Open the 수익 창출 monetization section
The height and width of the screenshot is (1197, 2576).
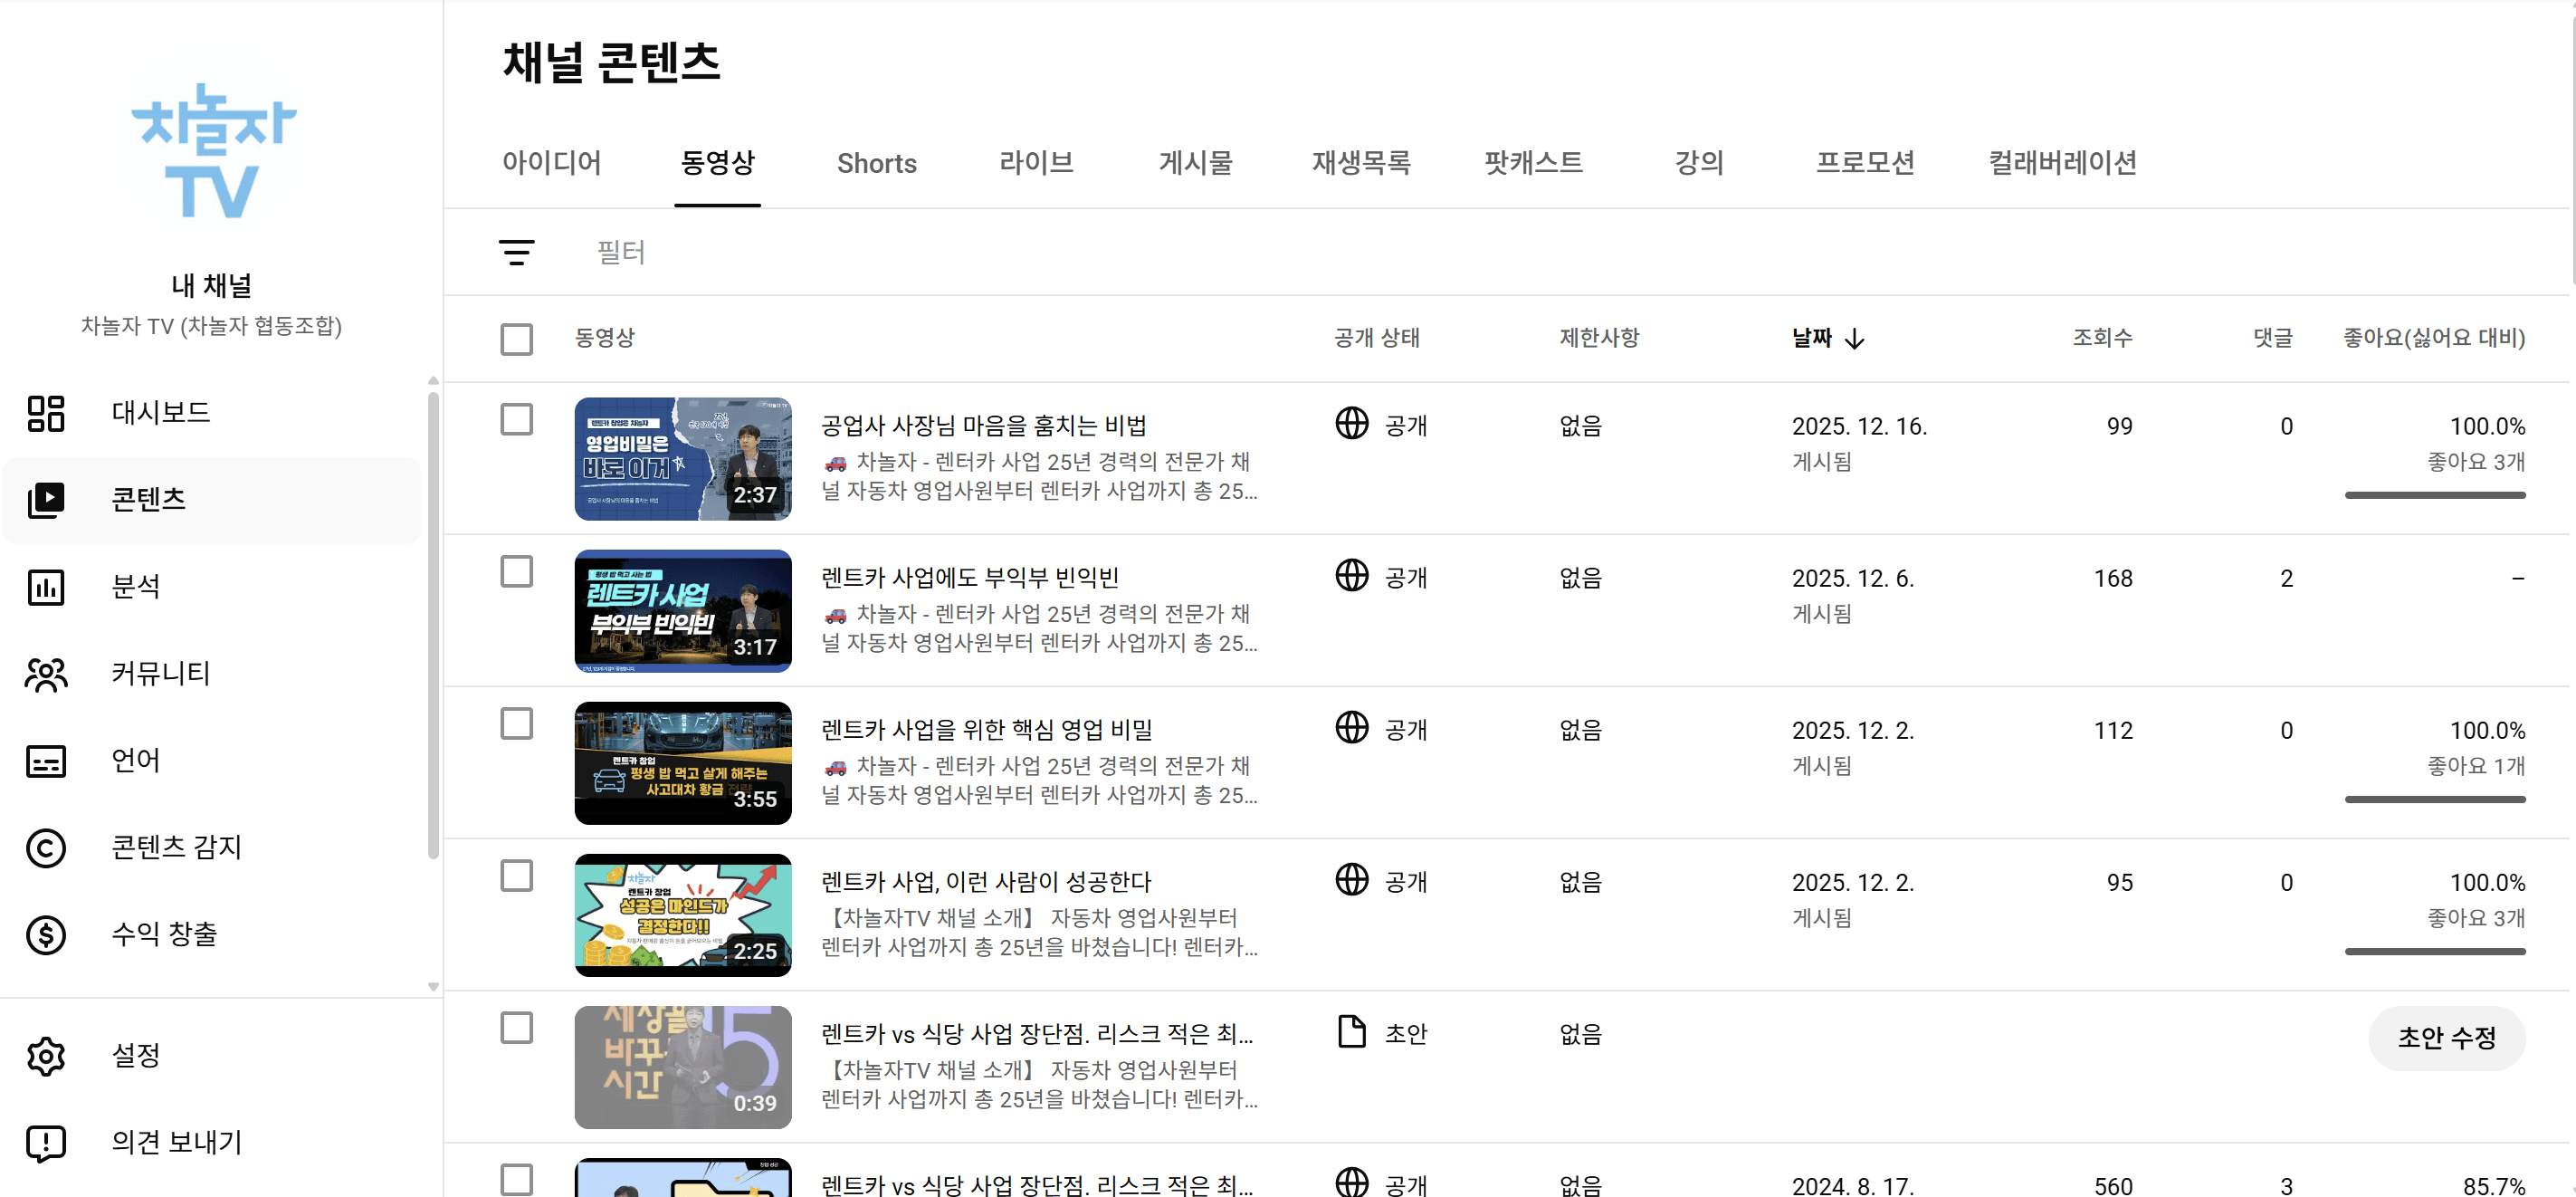164,934
